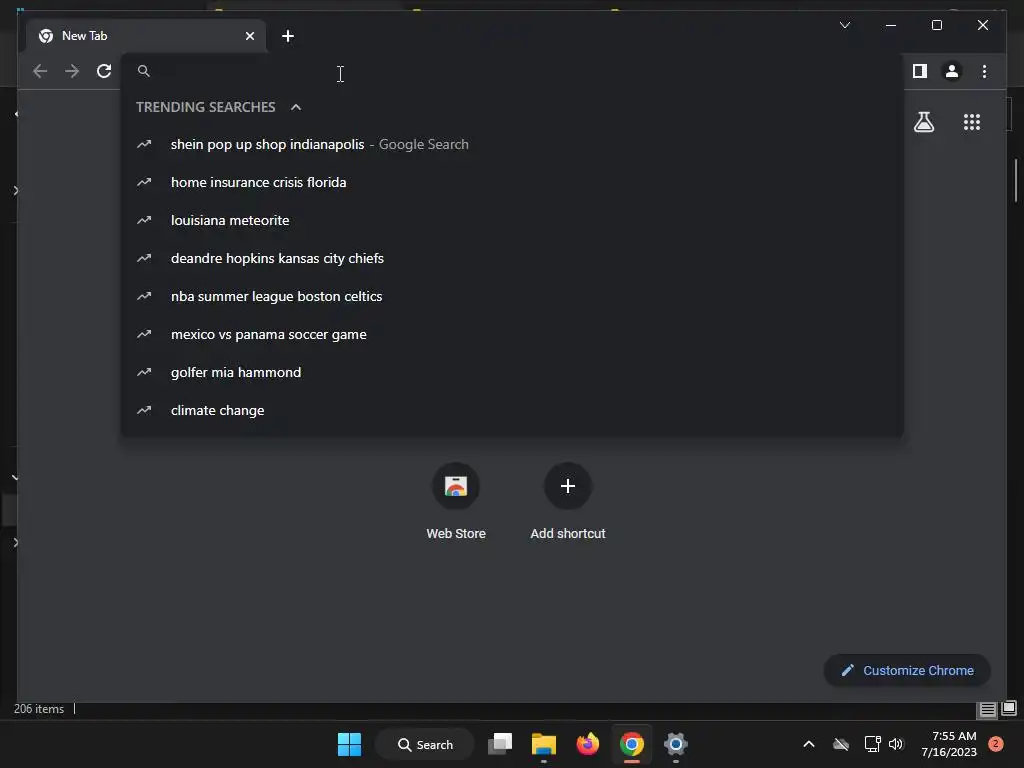Select suggestion home insurance crisis florida
Viewport: 1024px width, 768px height.
[512, 182]
